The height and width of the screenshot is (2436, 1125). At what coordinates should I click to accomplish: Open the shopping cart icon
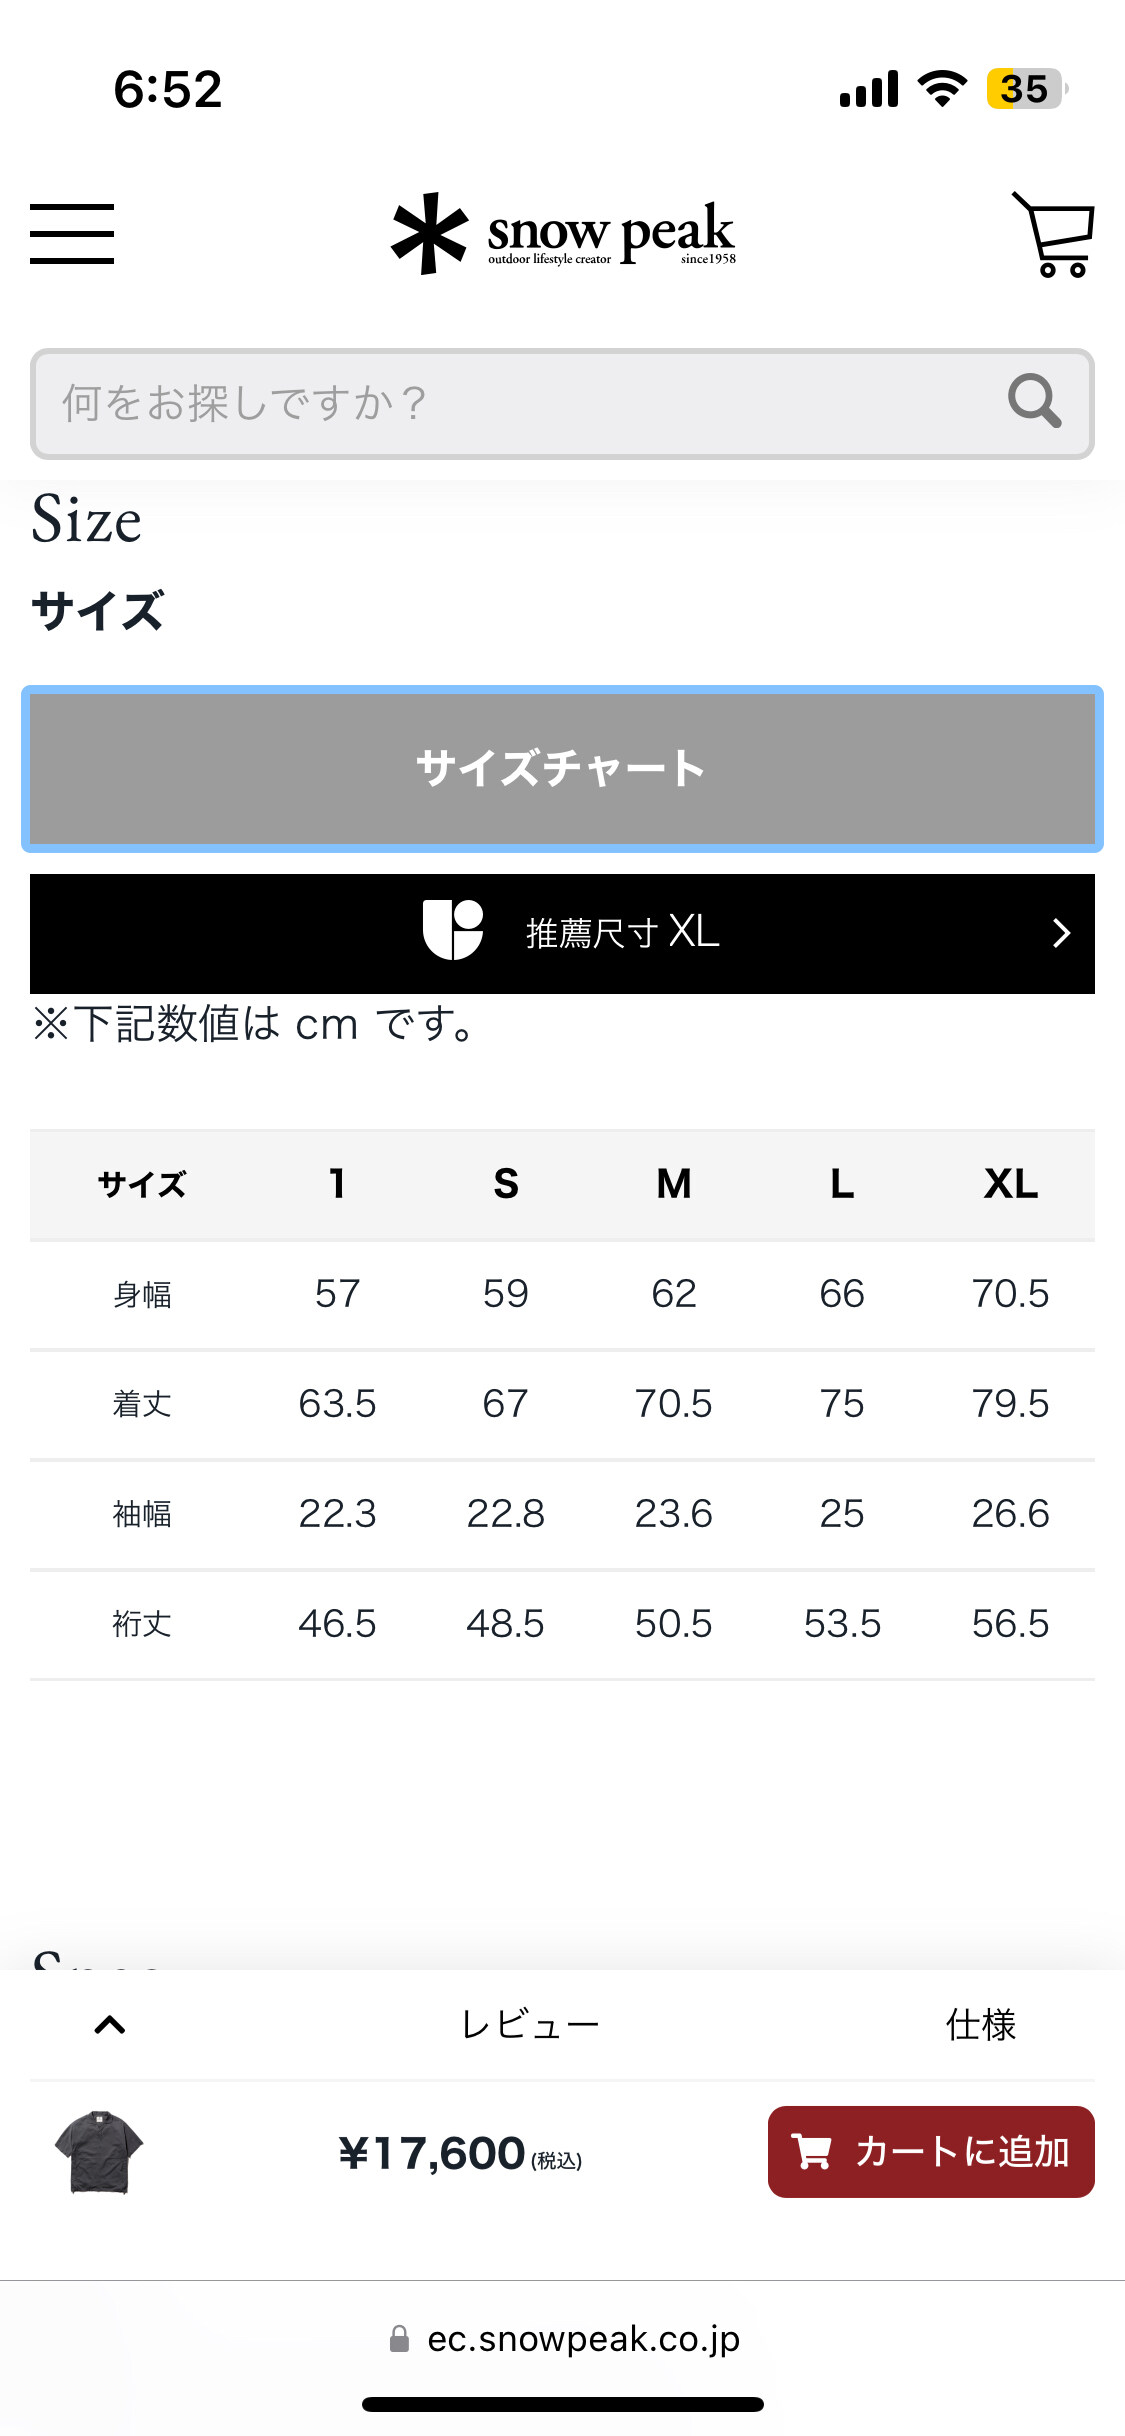1054,234
